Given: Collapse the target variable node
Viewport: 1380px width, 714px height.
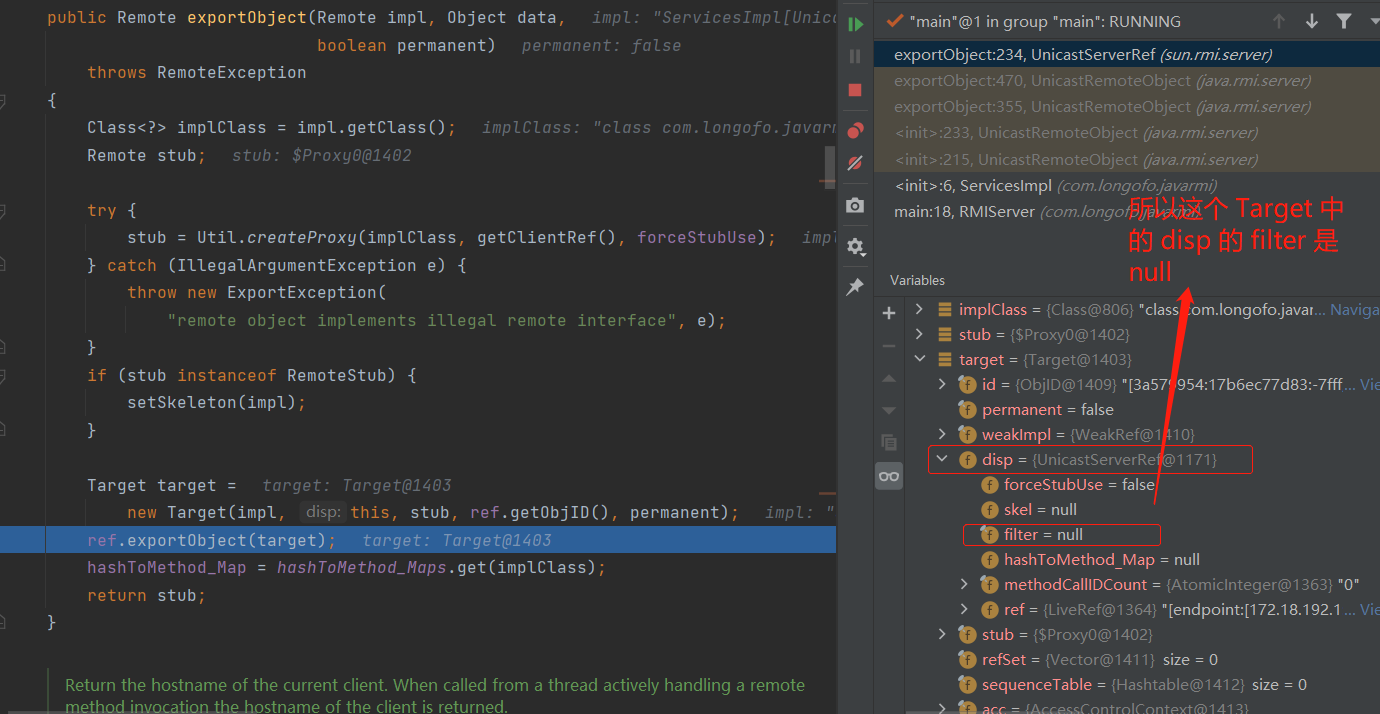Looking at the screenshot, I should pos(920,360).
